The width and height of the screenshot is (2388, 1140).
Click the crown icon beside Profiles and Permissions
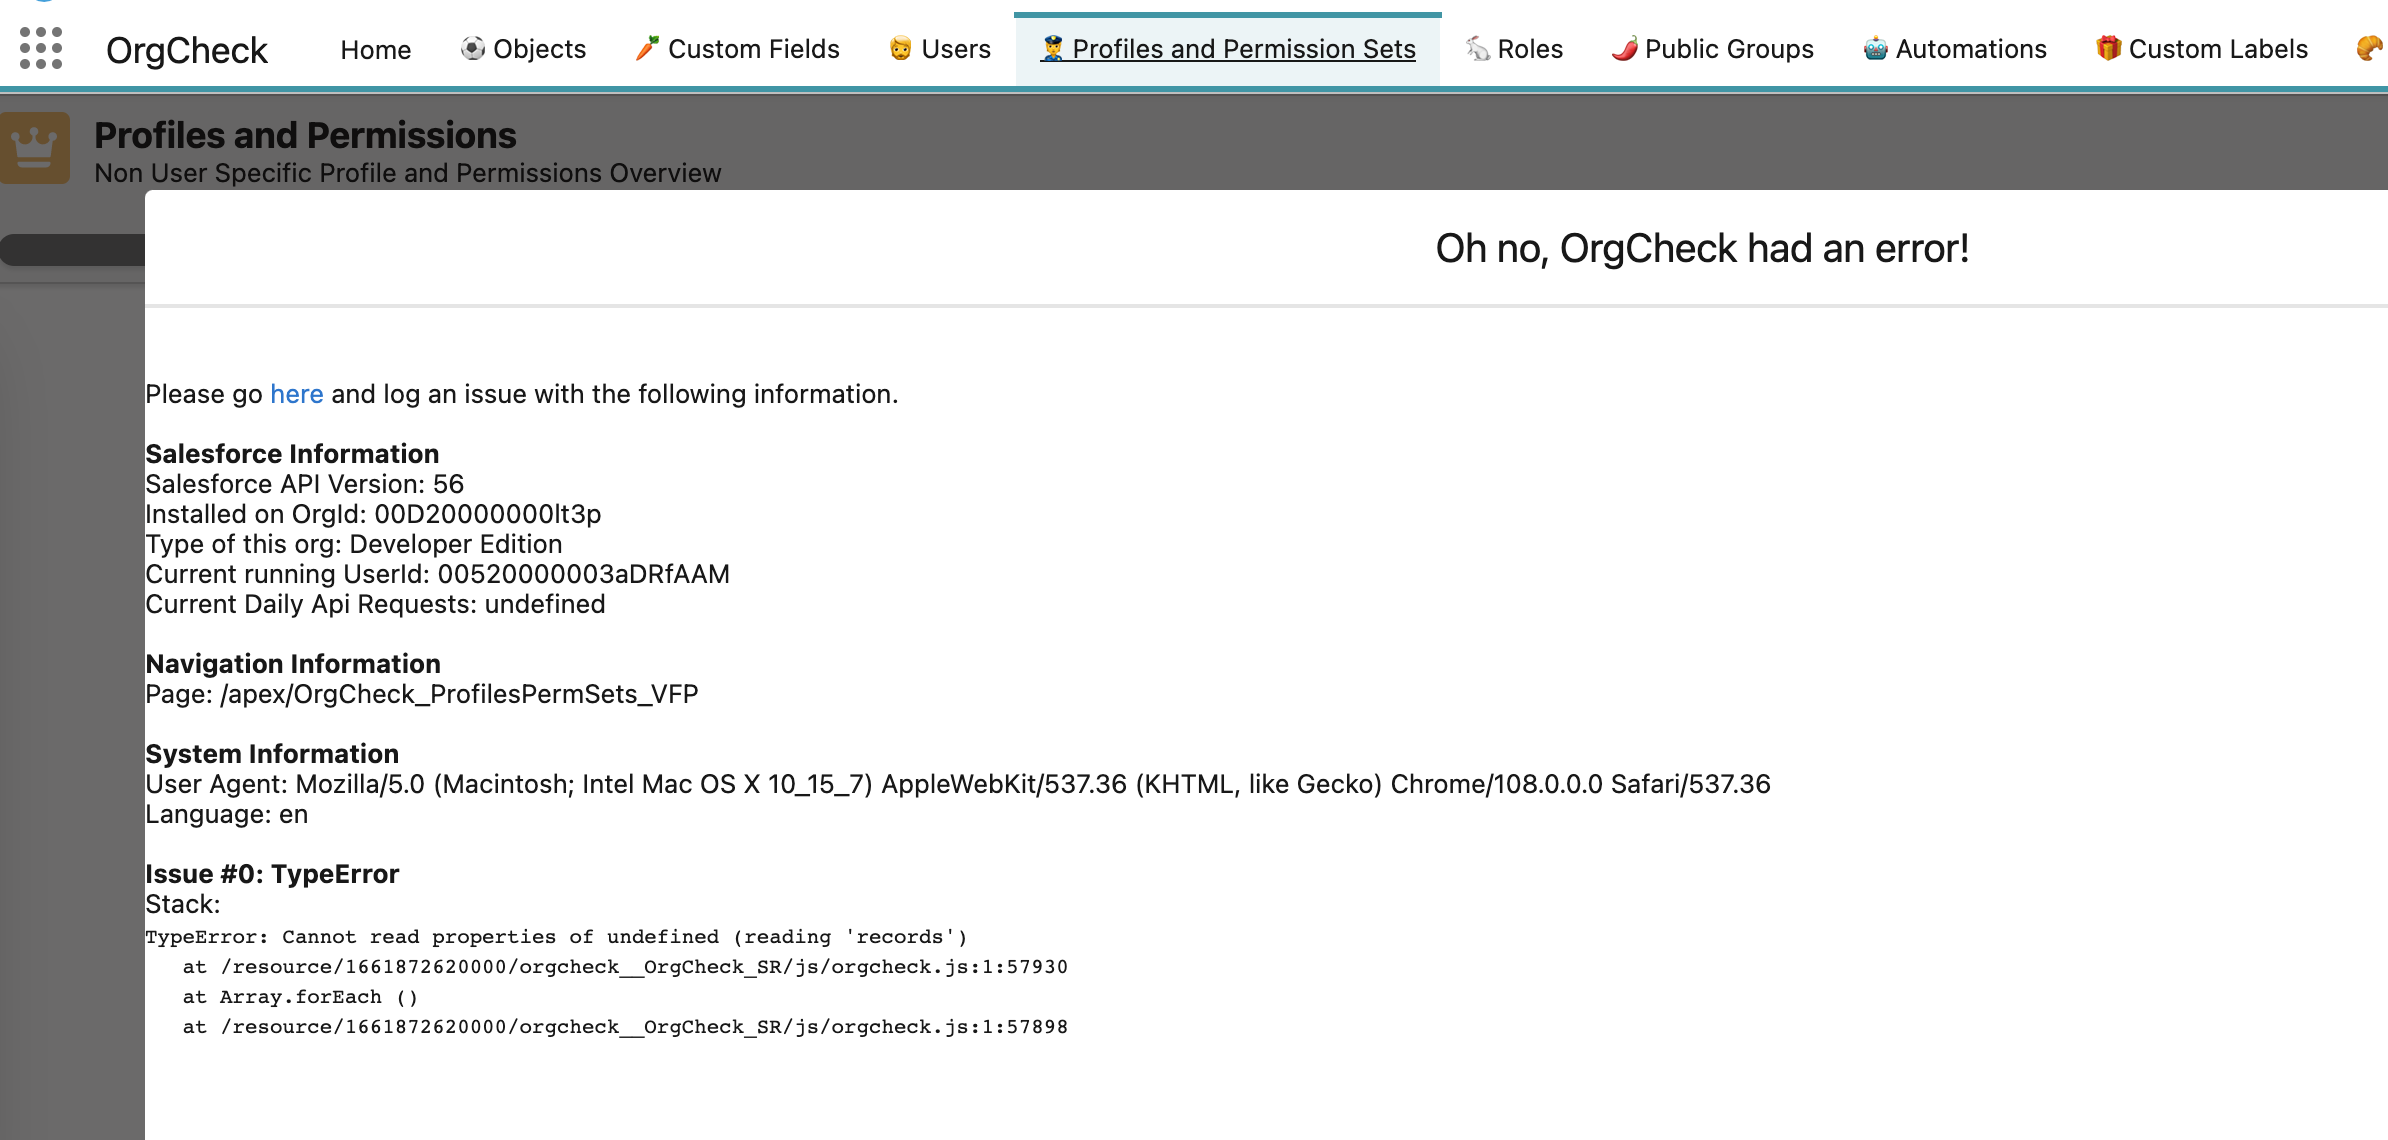click(35, 147)
